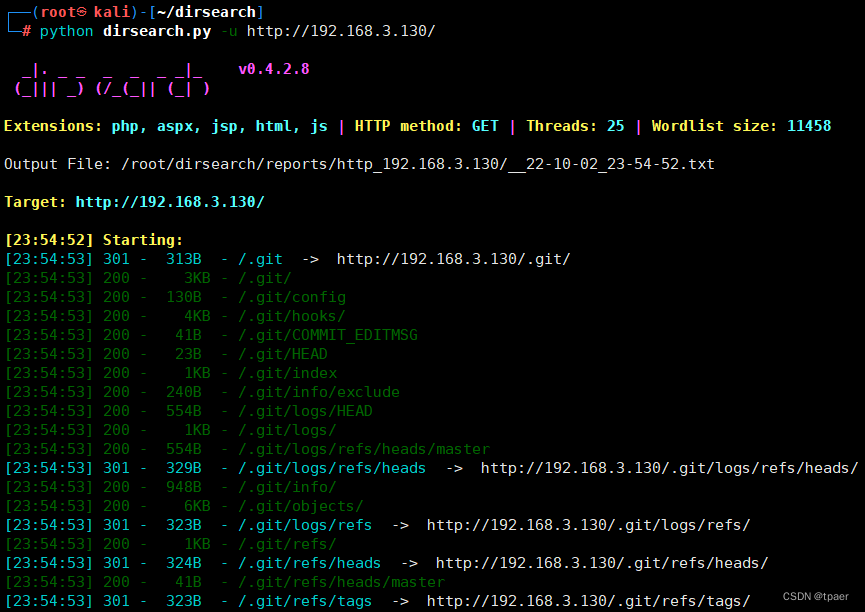This screenshot has height=612, width=865.
Task: Click the /.git/refs/heads 324B path
Action: tap(309, 563)
